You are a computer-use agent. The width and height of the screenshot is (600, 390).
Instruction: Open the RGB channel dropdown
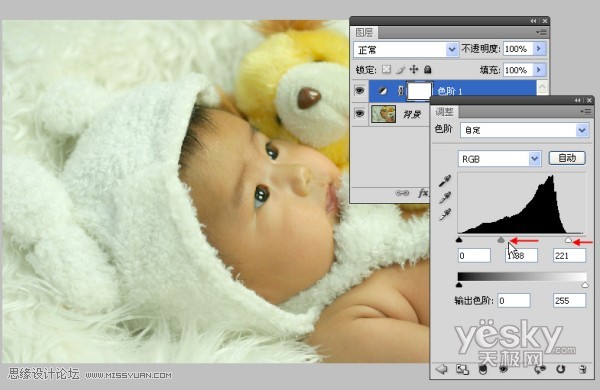coord(534,158)
